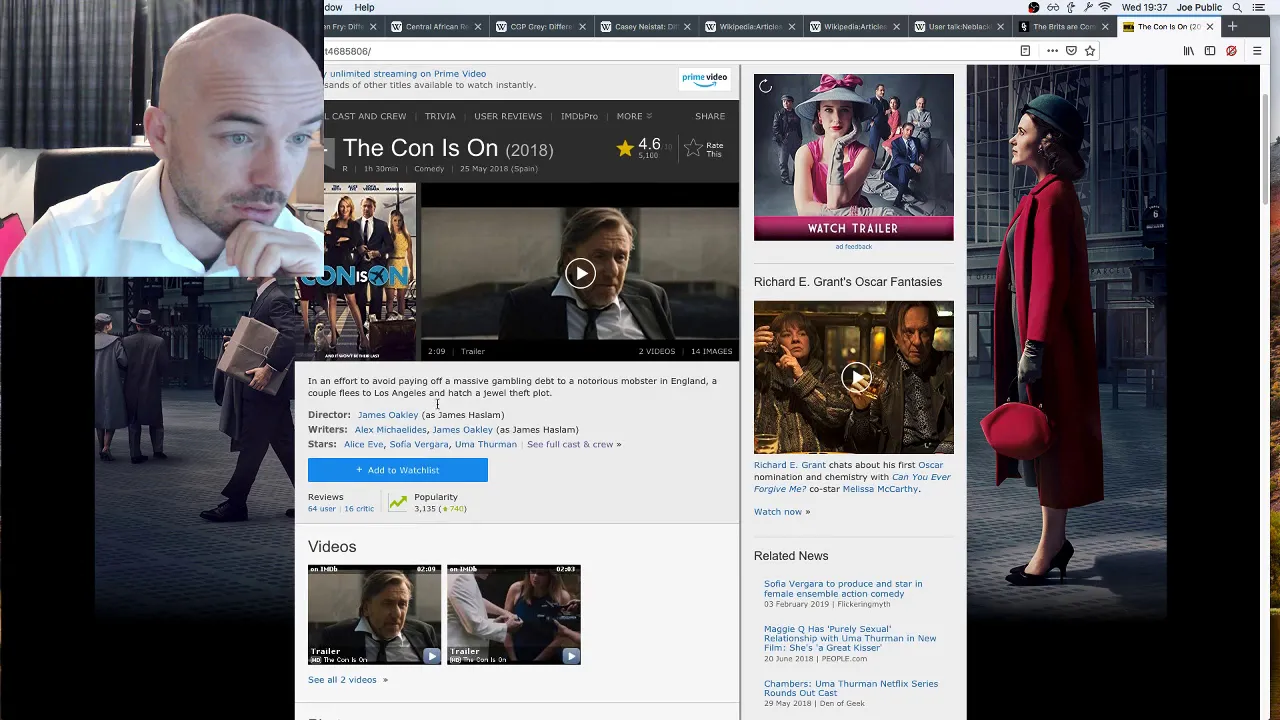Open writer Alex Michaelides link
1280x720 pixels.
click(x=391, y=430)
